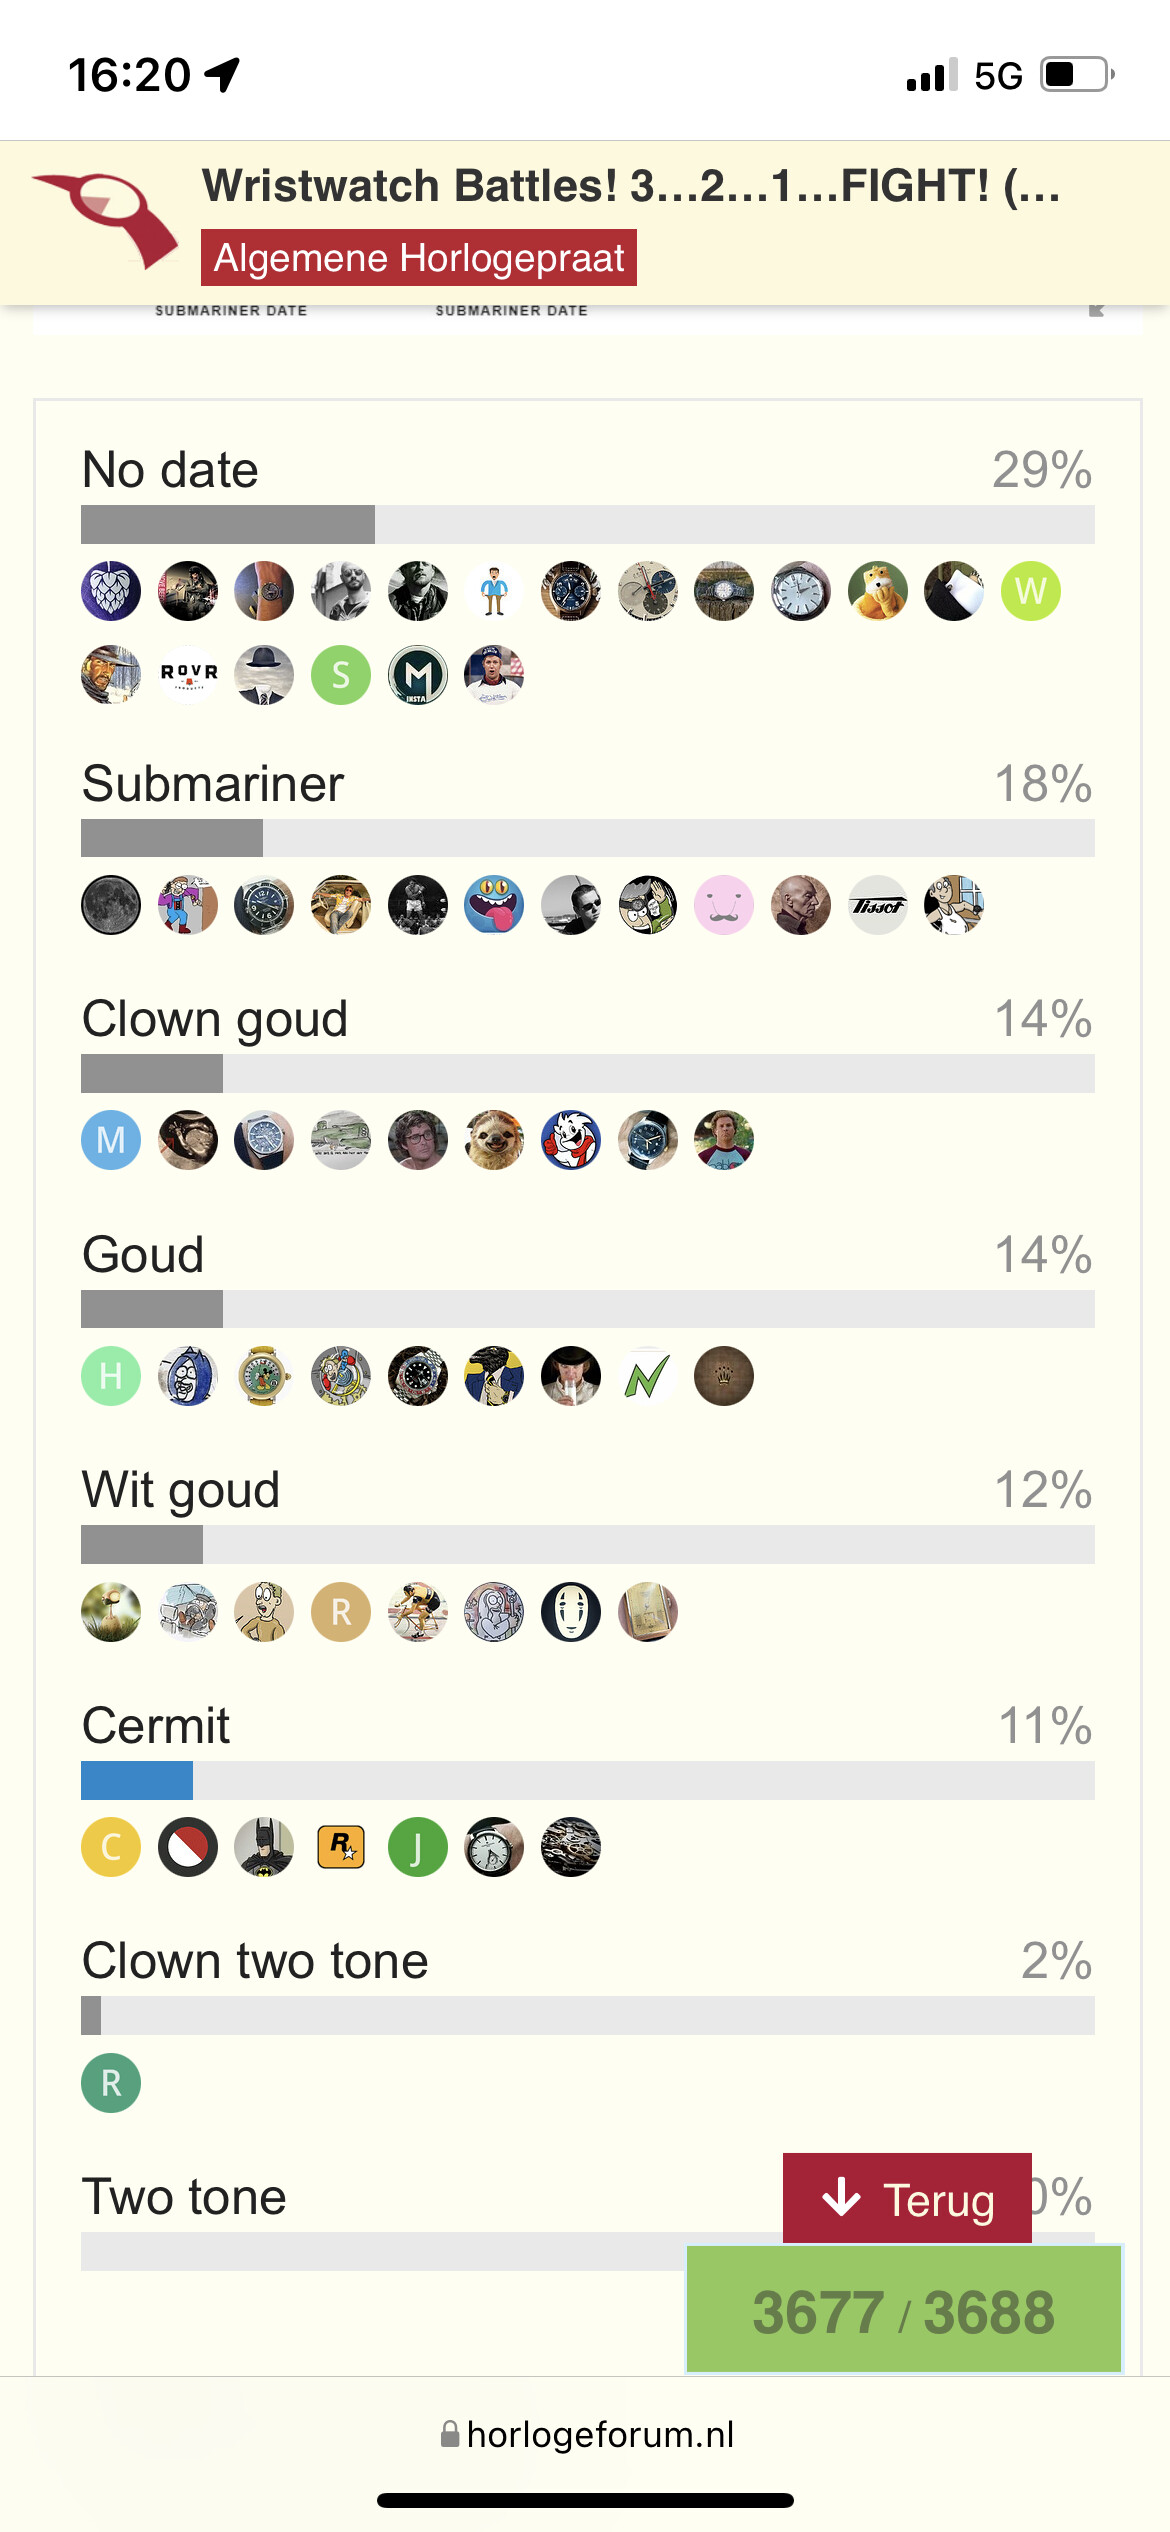Tap the Batman avatar under Cermit

(264, 1847)
